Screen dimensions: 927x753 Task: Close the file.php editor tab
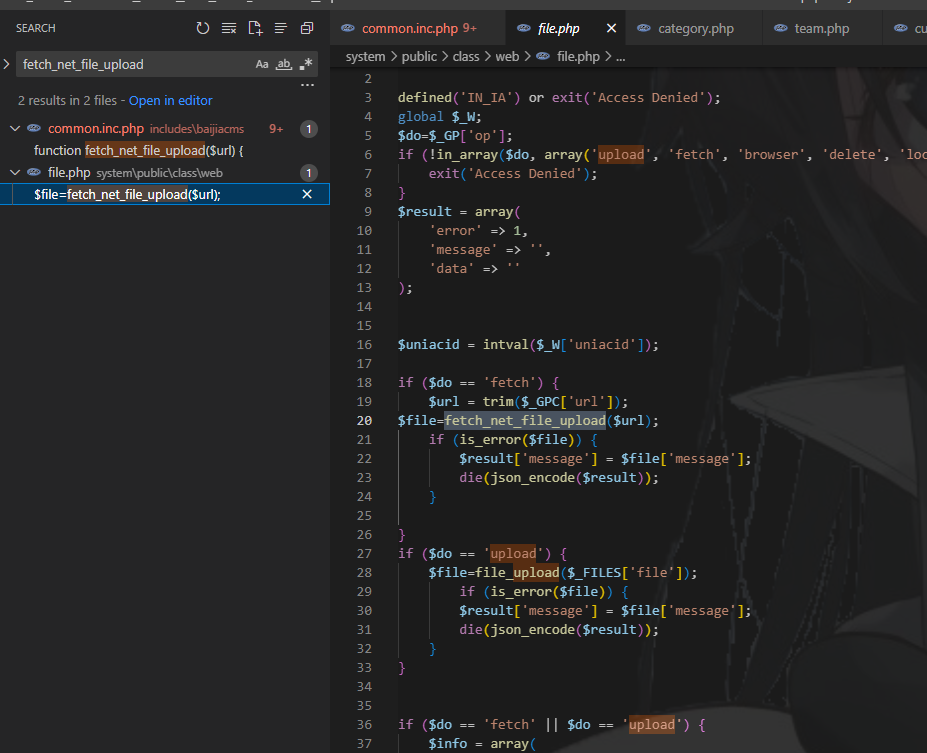coord(611,29)
